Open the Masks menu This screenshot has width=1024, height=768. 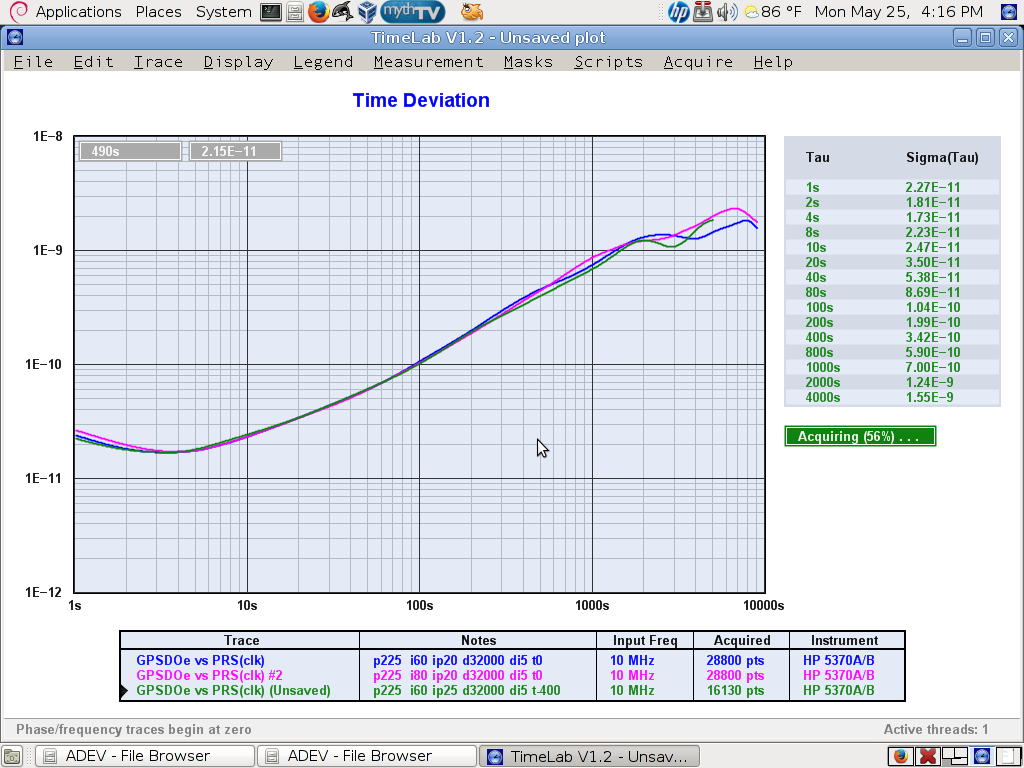[x=528, y=62]
